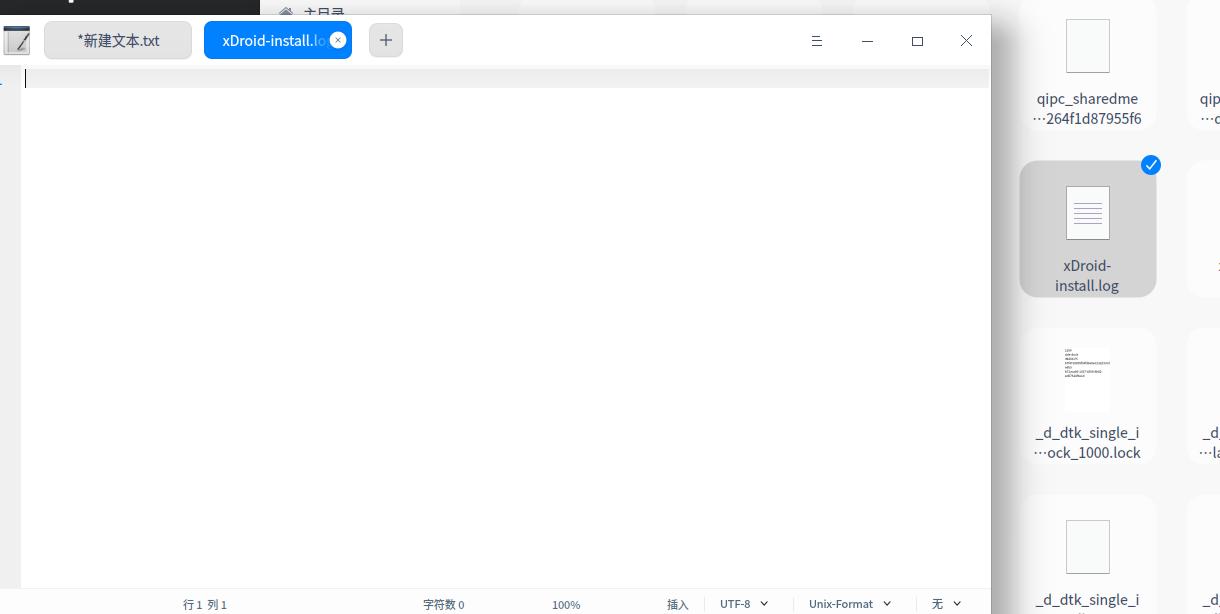The height and width of the screenshot is (614, 1220).
Task: Close the xDroid-install.log tab with its X
Action: tap(338, 40)
